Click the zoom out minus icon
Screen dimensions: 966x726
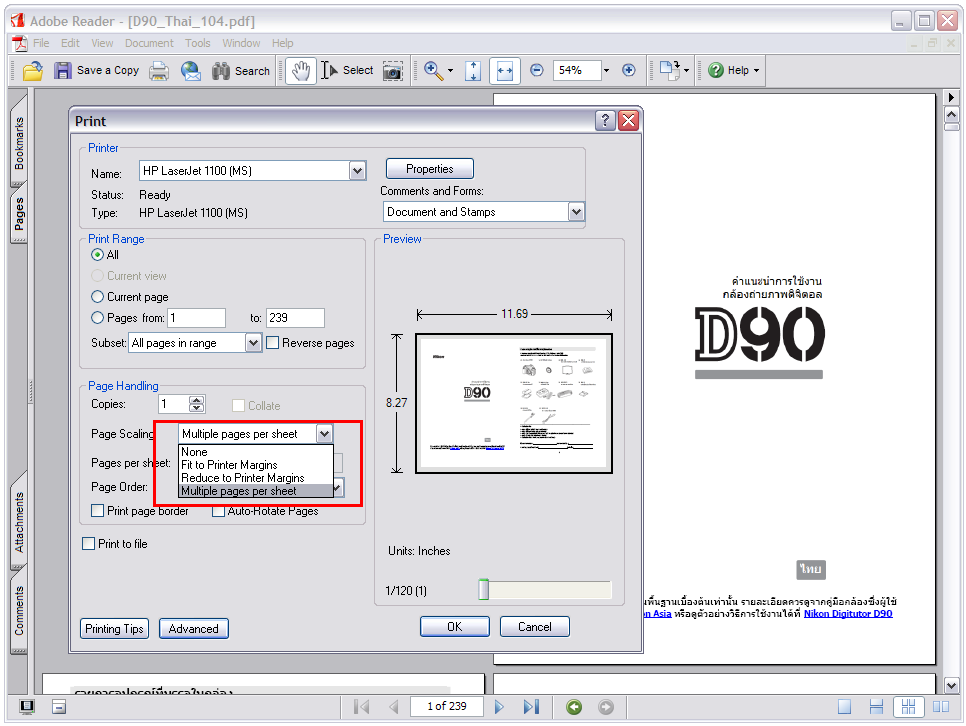click(x=537, y=70)
